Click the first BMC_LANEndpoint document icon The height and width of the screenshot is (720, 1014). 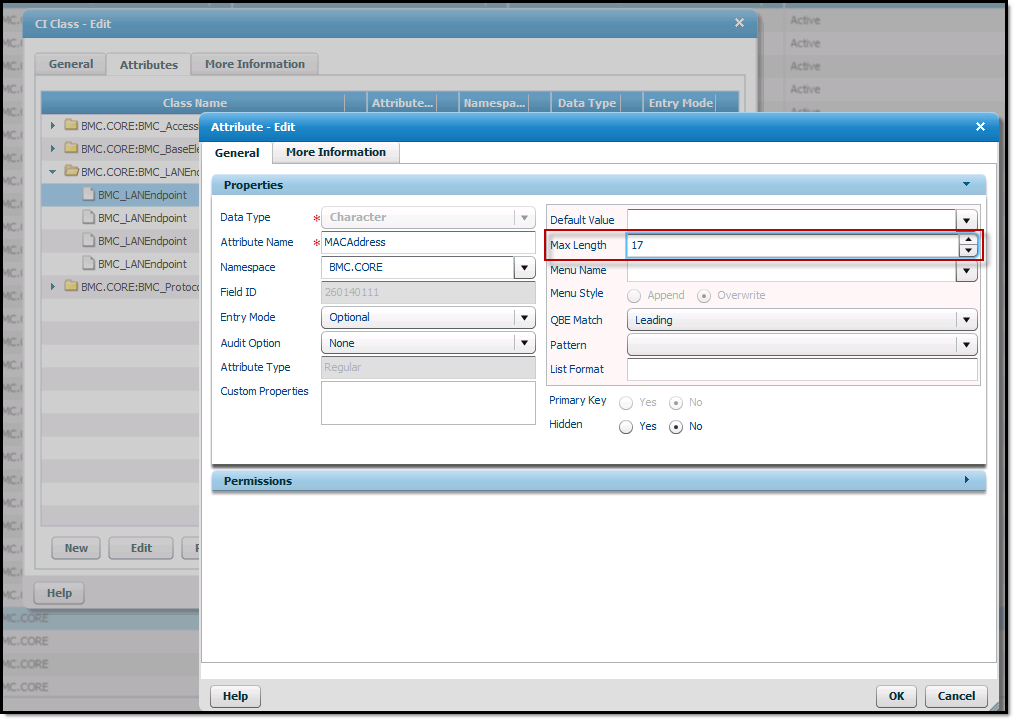click(x=88, y=195)
